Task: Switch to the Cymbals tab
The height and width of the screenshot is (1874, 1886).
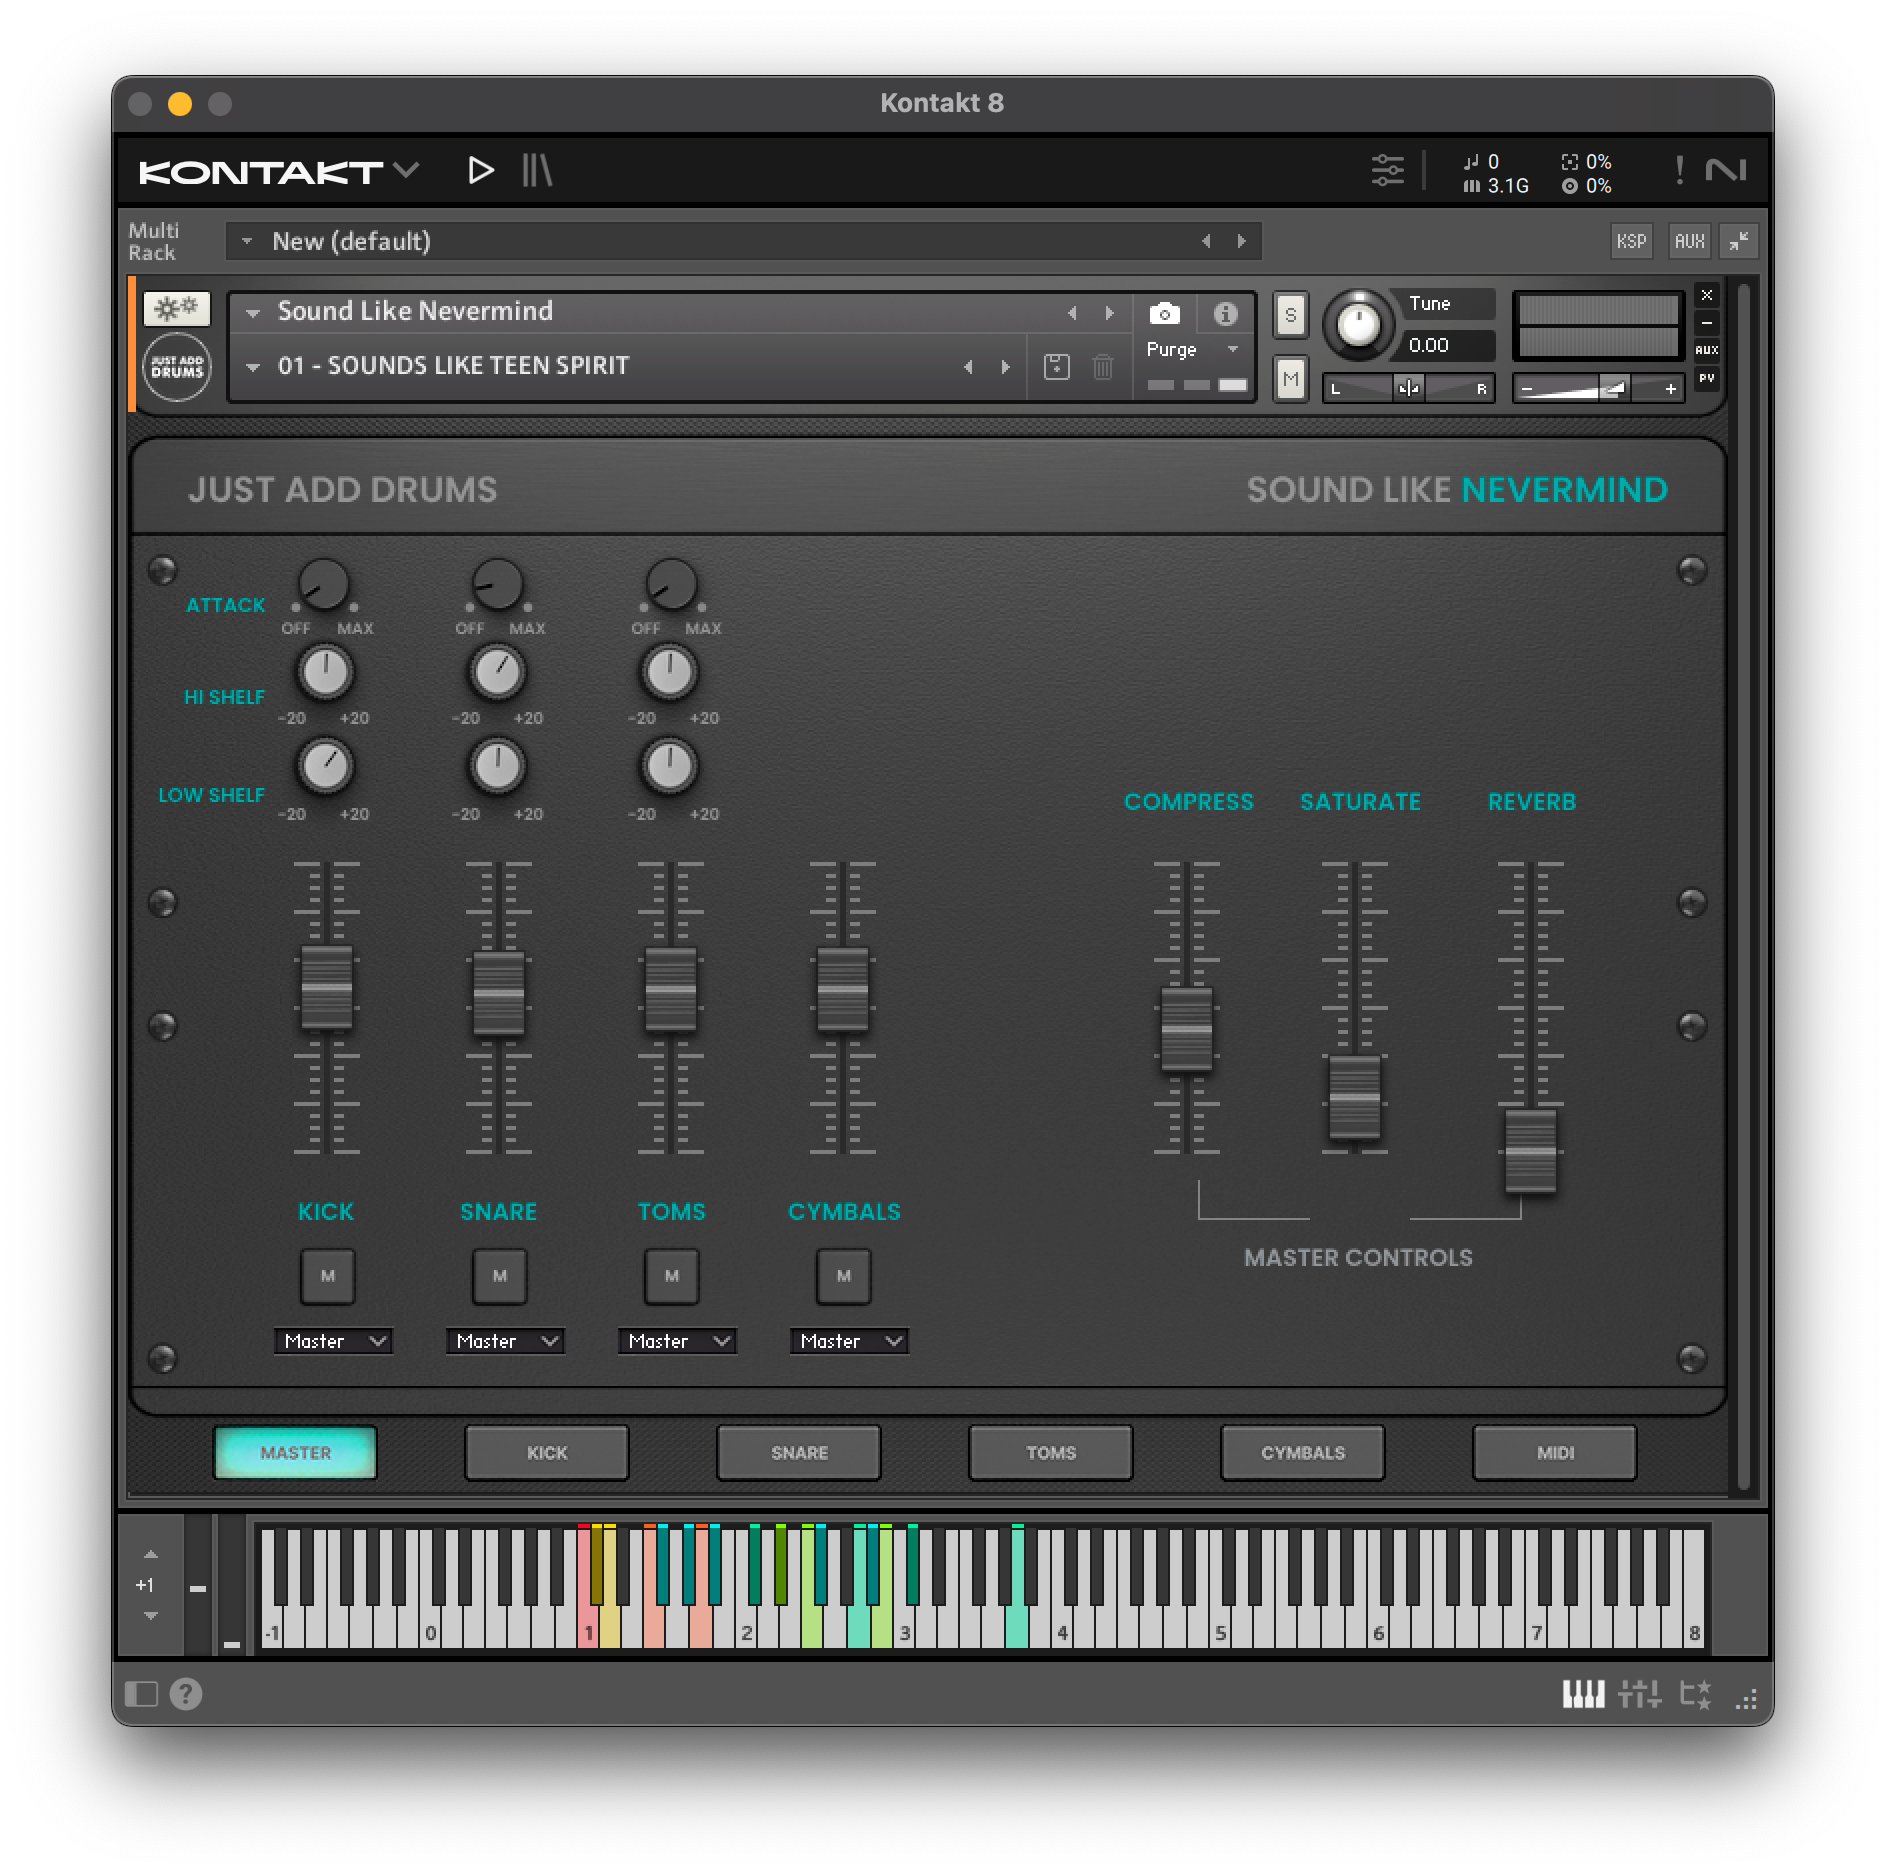Action: [1303, 1453]
